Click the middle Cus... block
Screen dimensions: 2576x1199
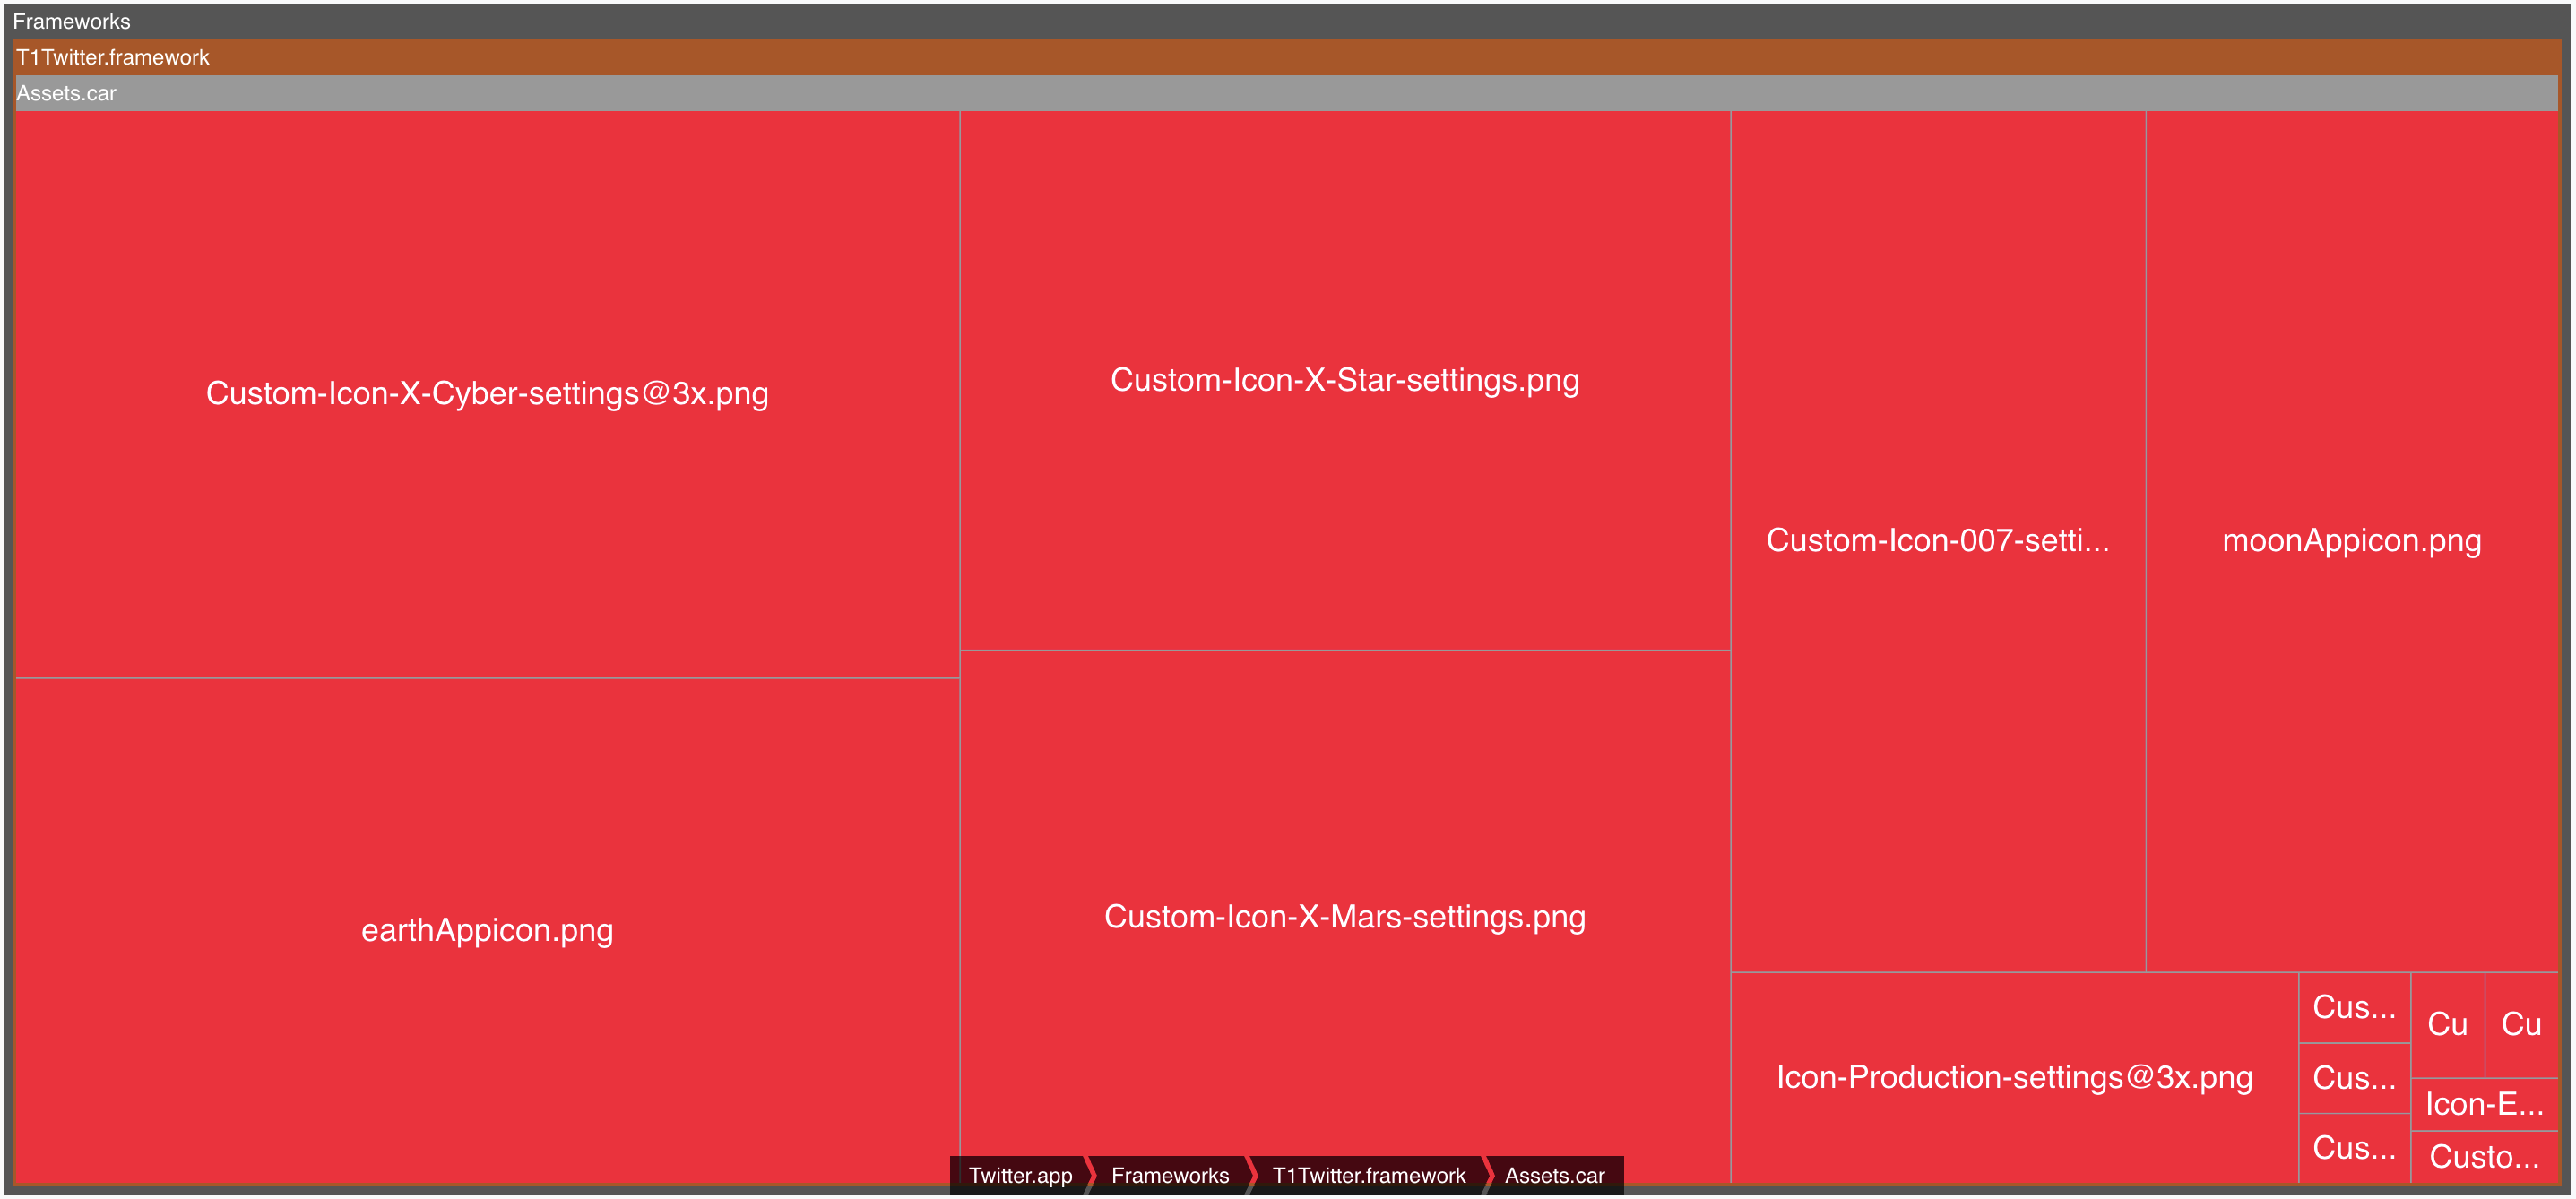(x=2354, y=1078)
